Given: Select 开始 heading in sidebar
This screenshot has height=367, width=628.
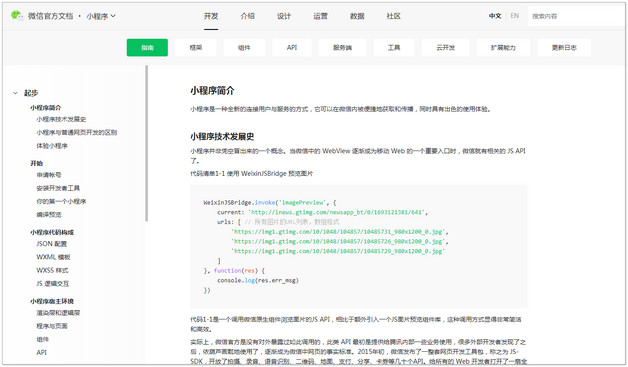Looking at the screenshot, I should pos(36,163).
